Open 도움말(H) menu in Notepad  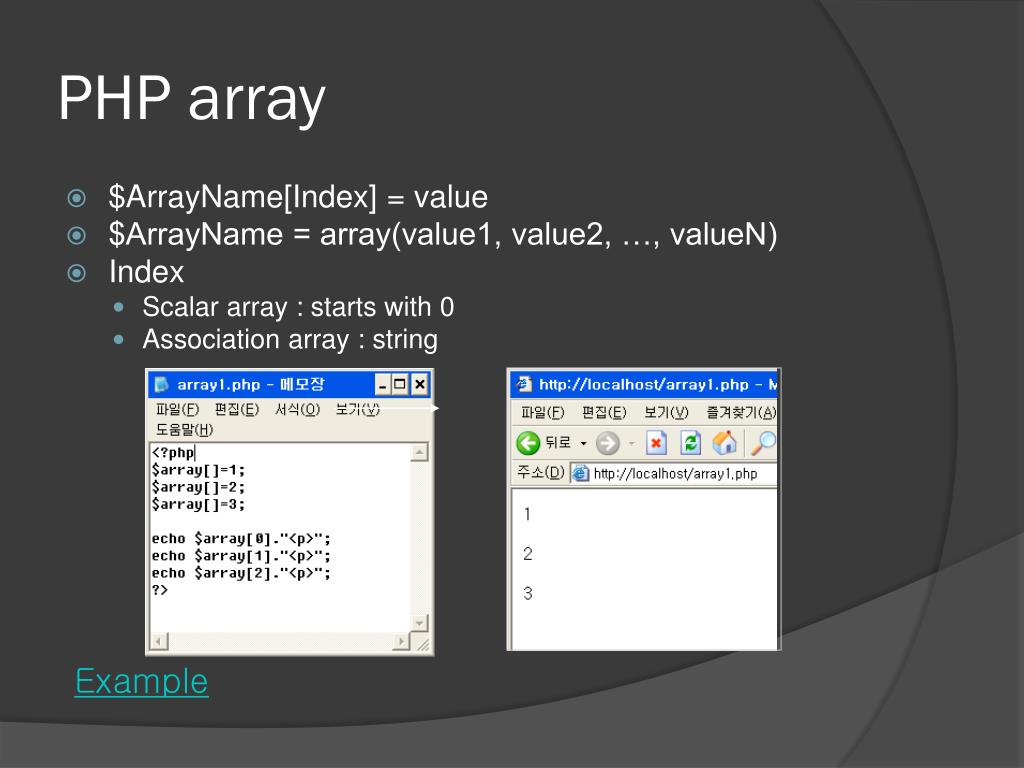click(x=184, y=430)
